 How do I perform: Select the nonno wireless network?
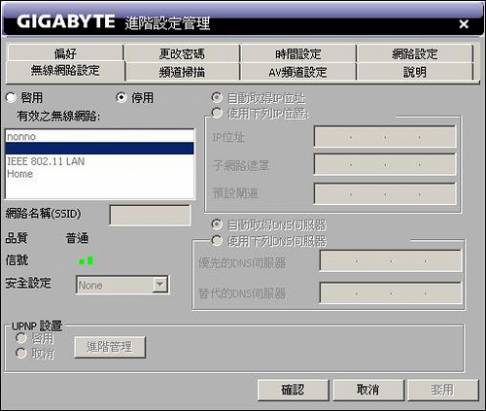(99, 136)
